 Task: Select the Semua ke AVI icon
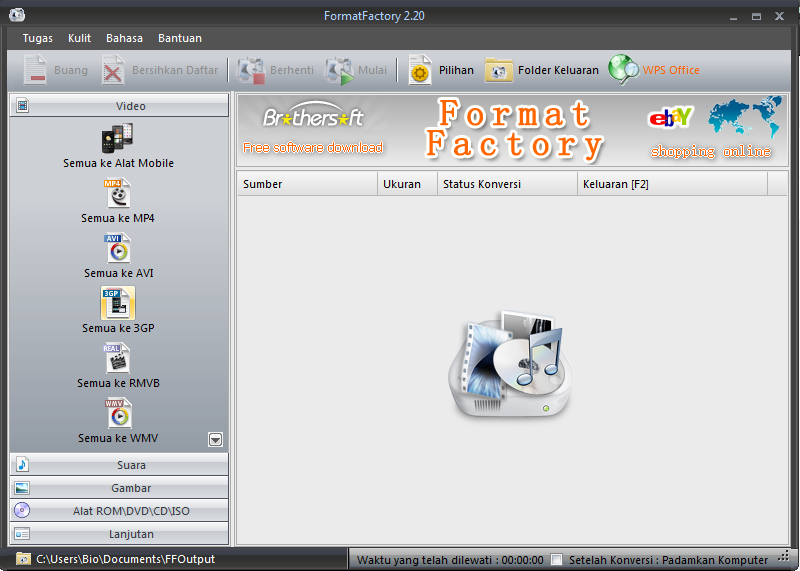pos(118,248)
